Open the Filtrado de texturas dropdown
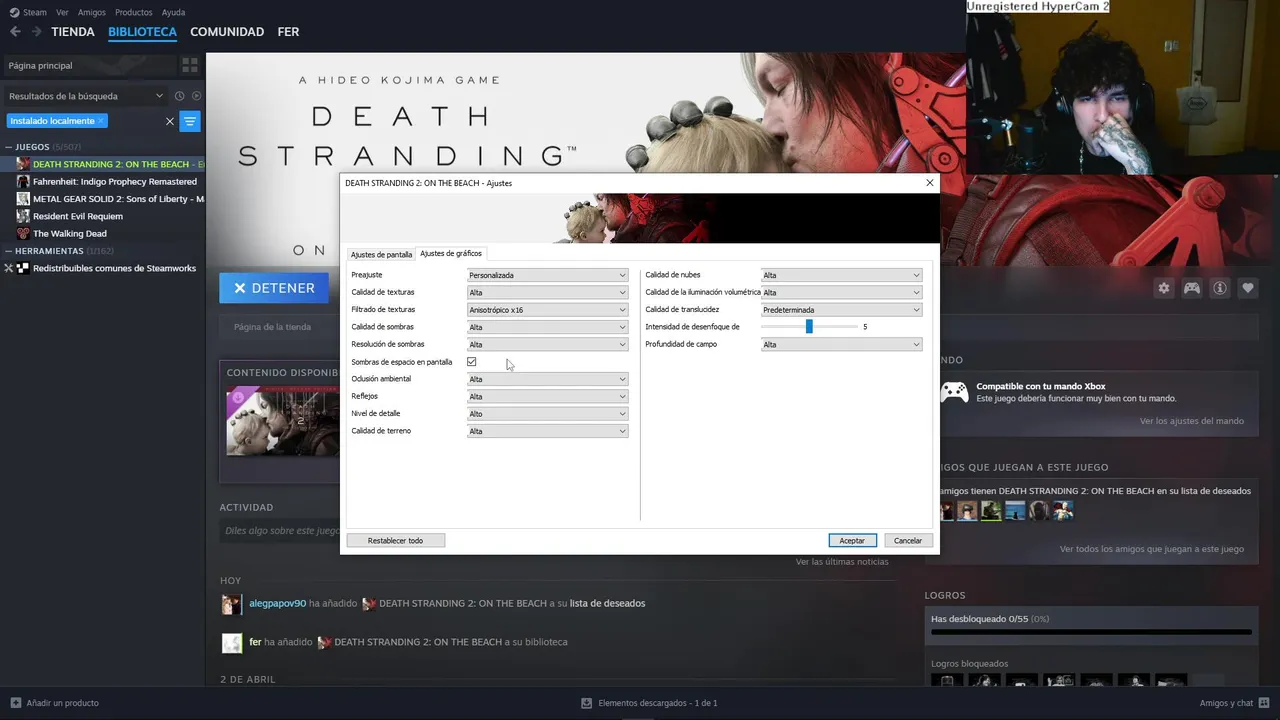Screen dimensions: 1280x720 pyautogui.click(x=547, y=310)
